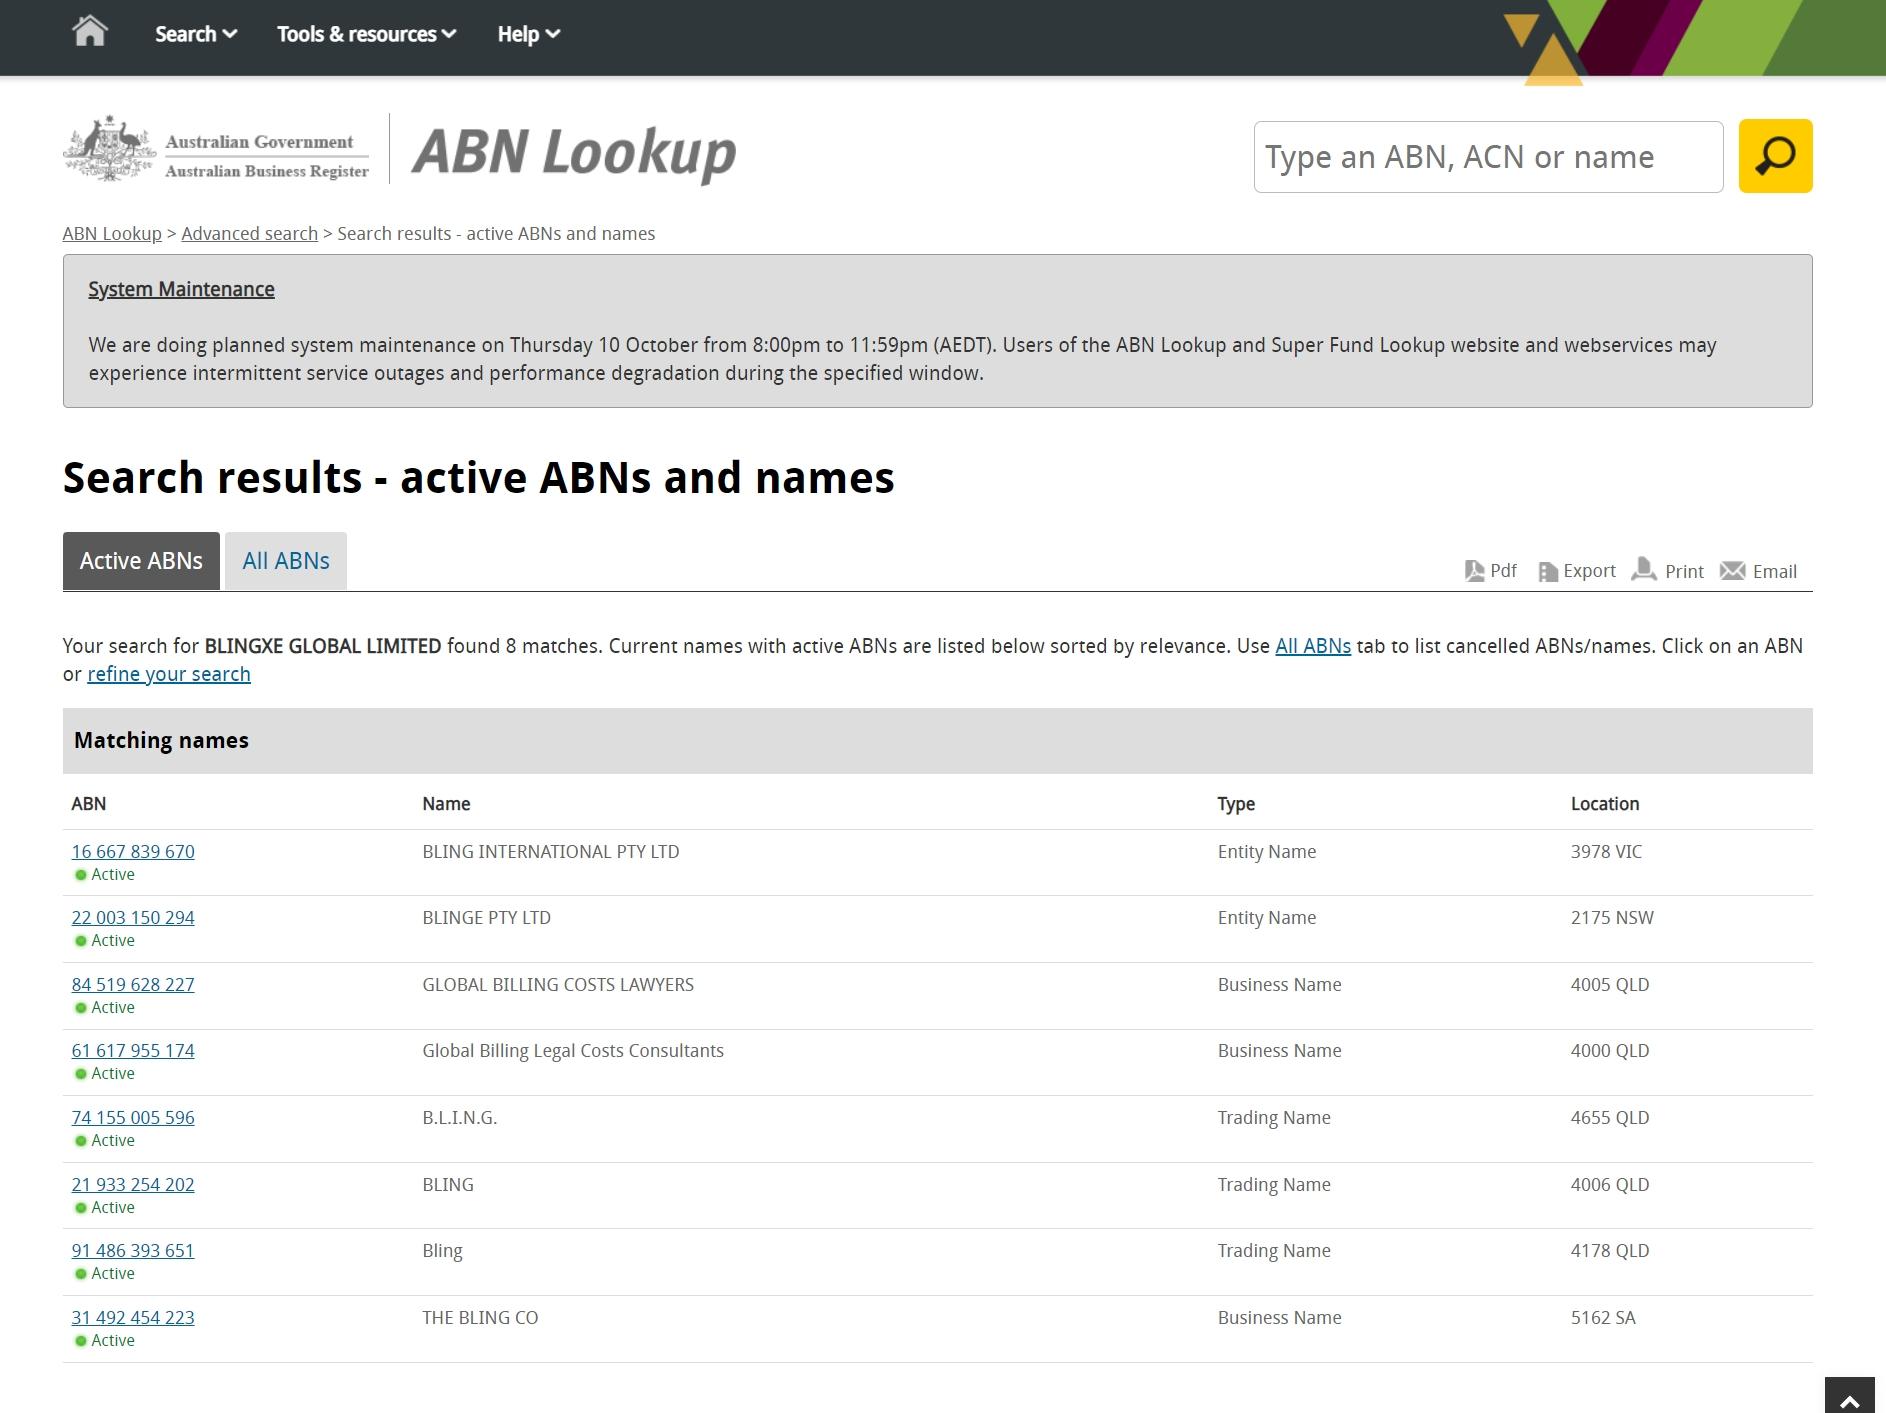
Task: Open ABN 31 492 454 223
Action: coord(133,1318)
